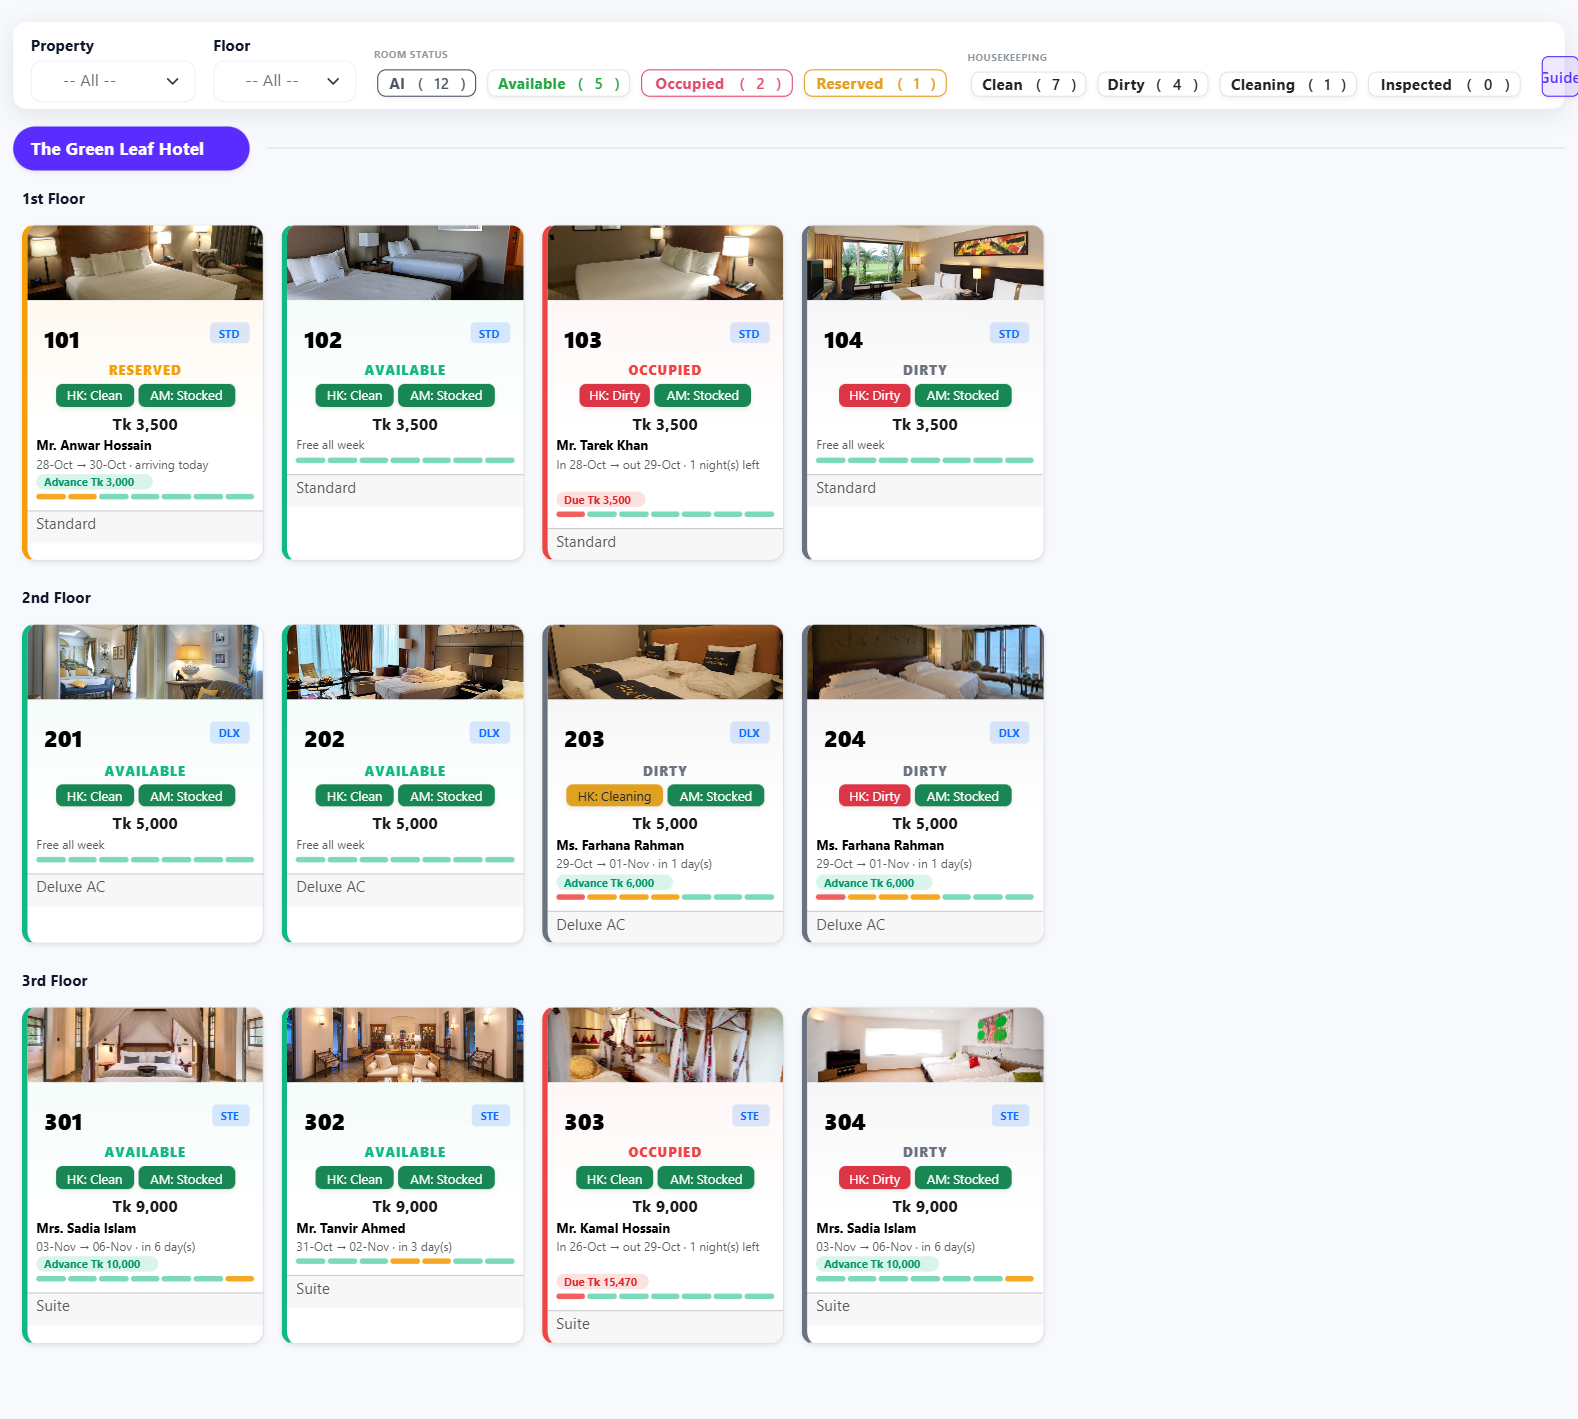Toggle the Clean housekeeping filter

coord(1029,85)
